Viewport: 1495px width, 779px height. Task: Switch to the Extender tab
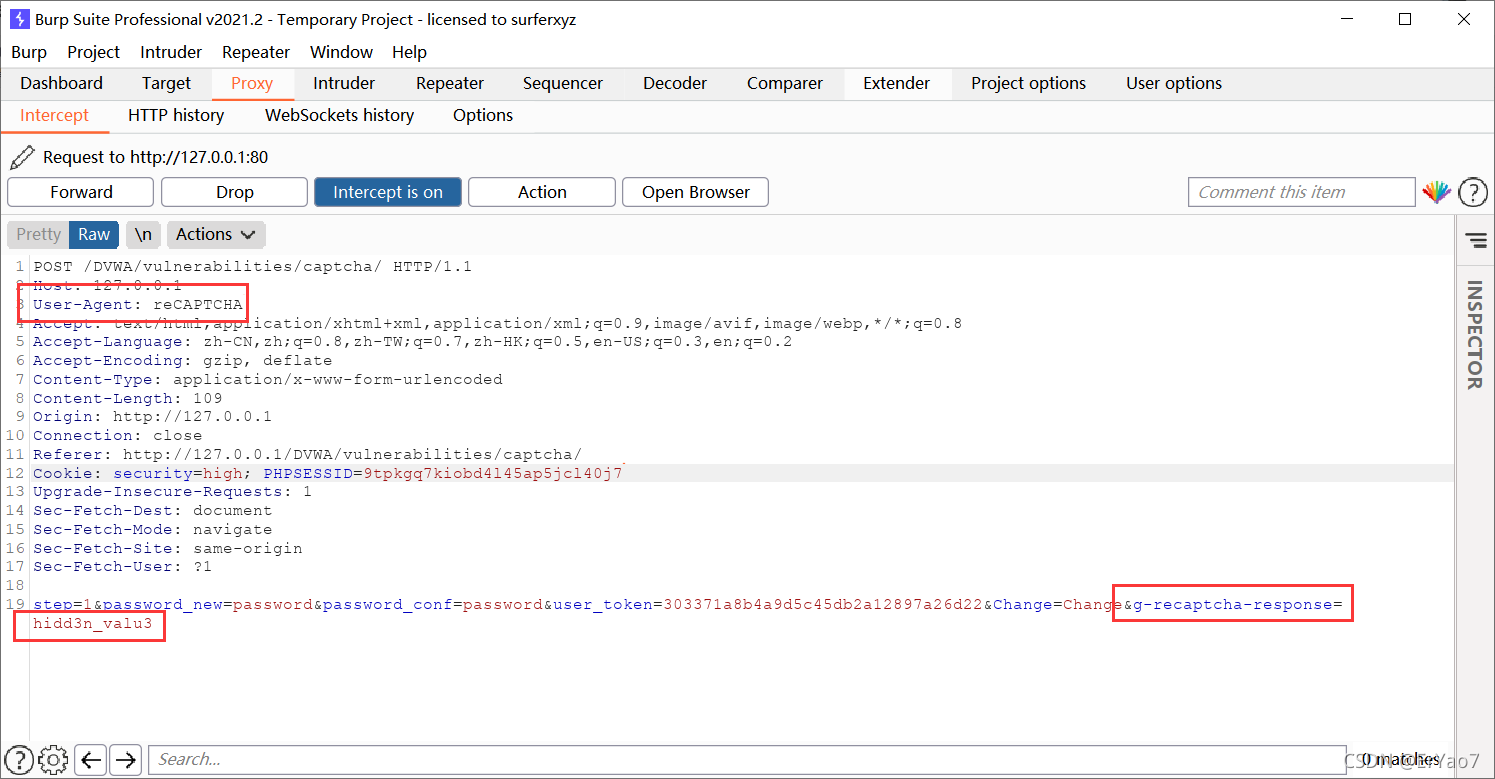pos(897,83)
